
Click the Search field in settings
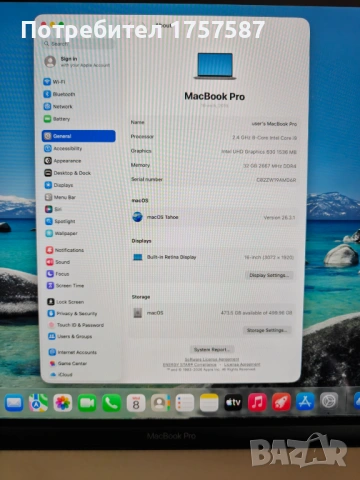[78, 44]
